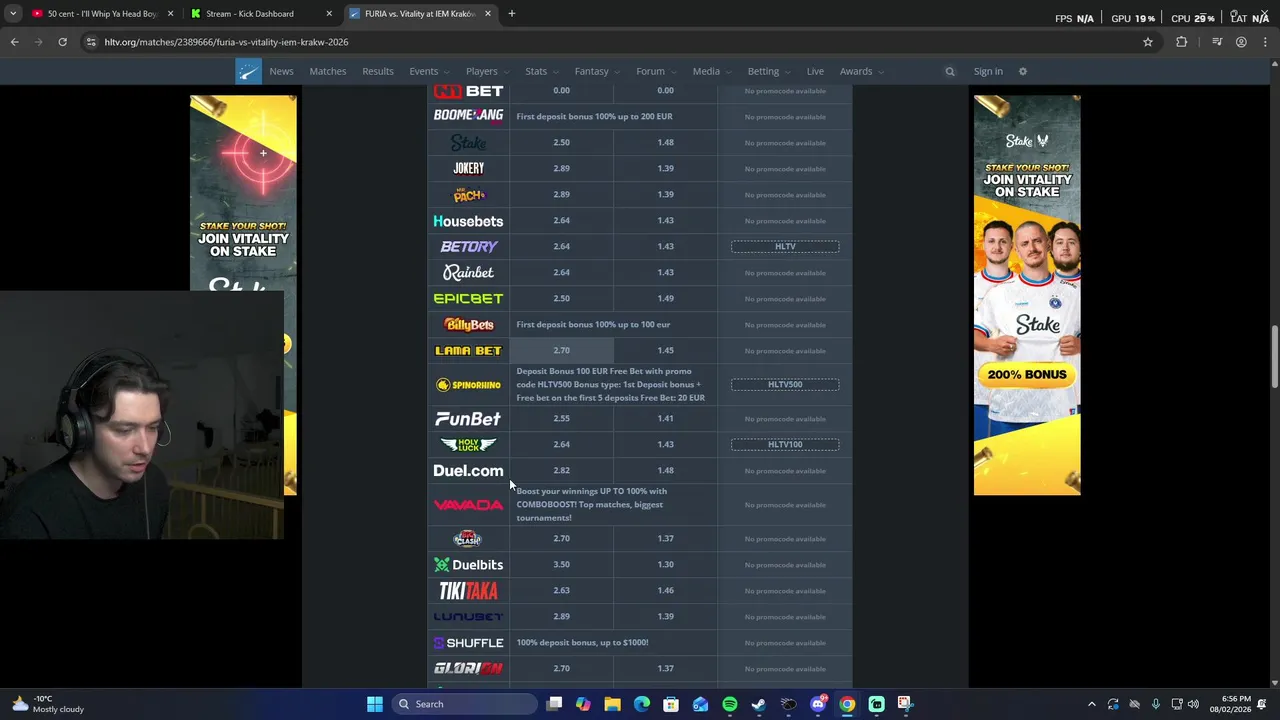
Task: Click Lama Bet odds 2.70
Action: [562, 351]
